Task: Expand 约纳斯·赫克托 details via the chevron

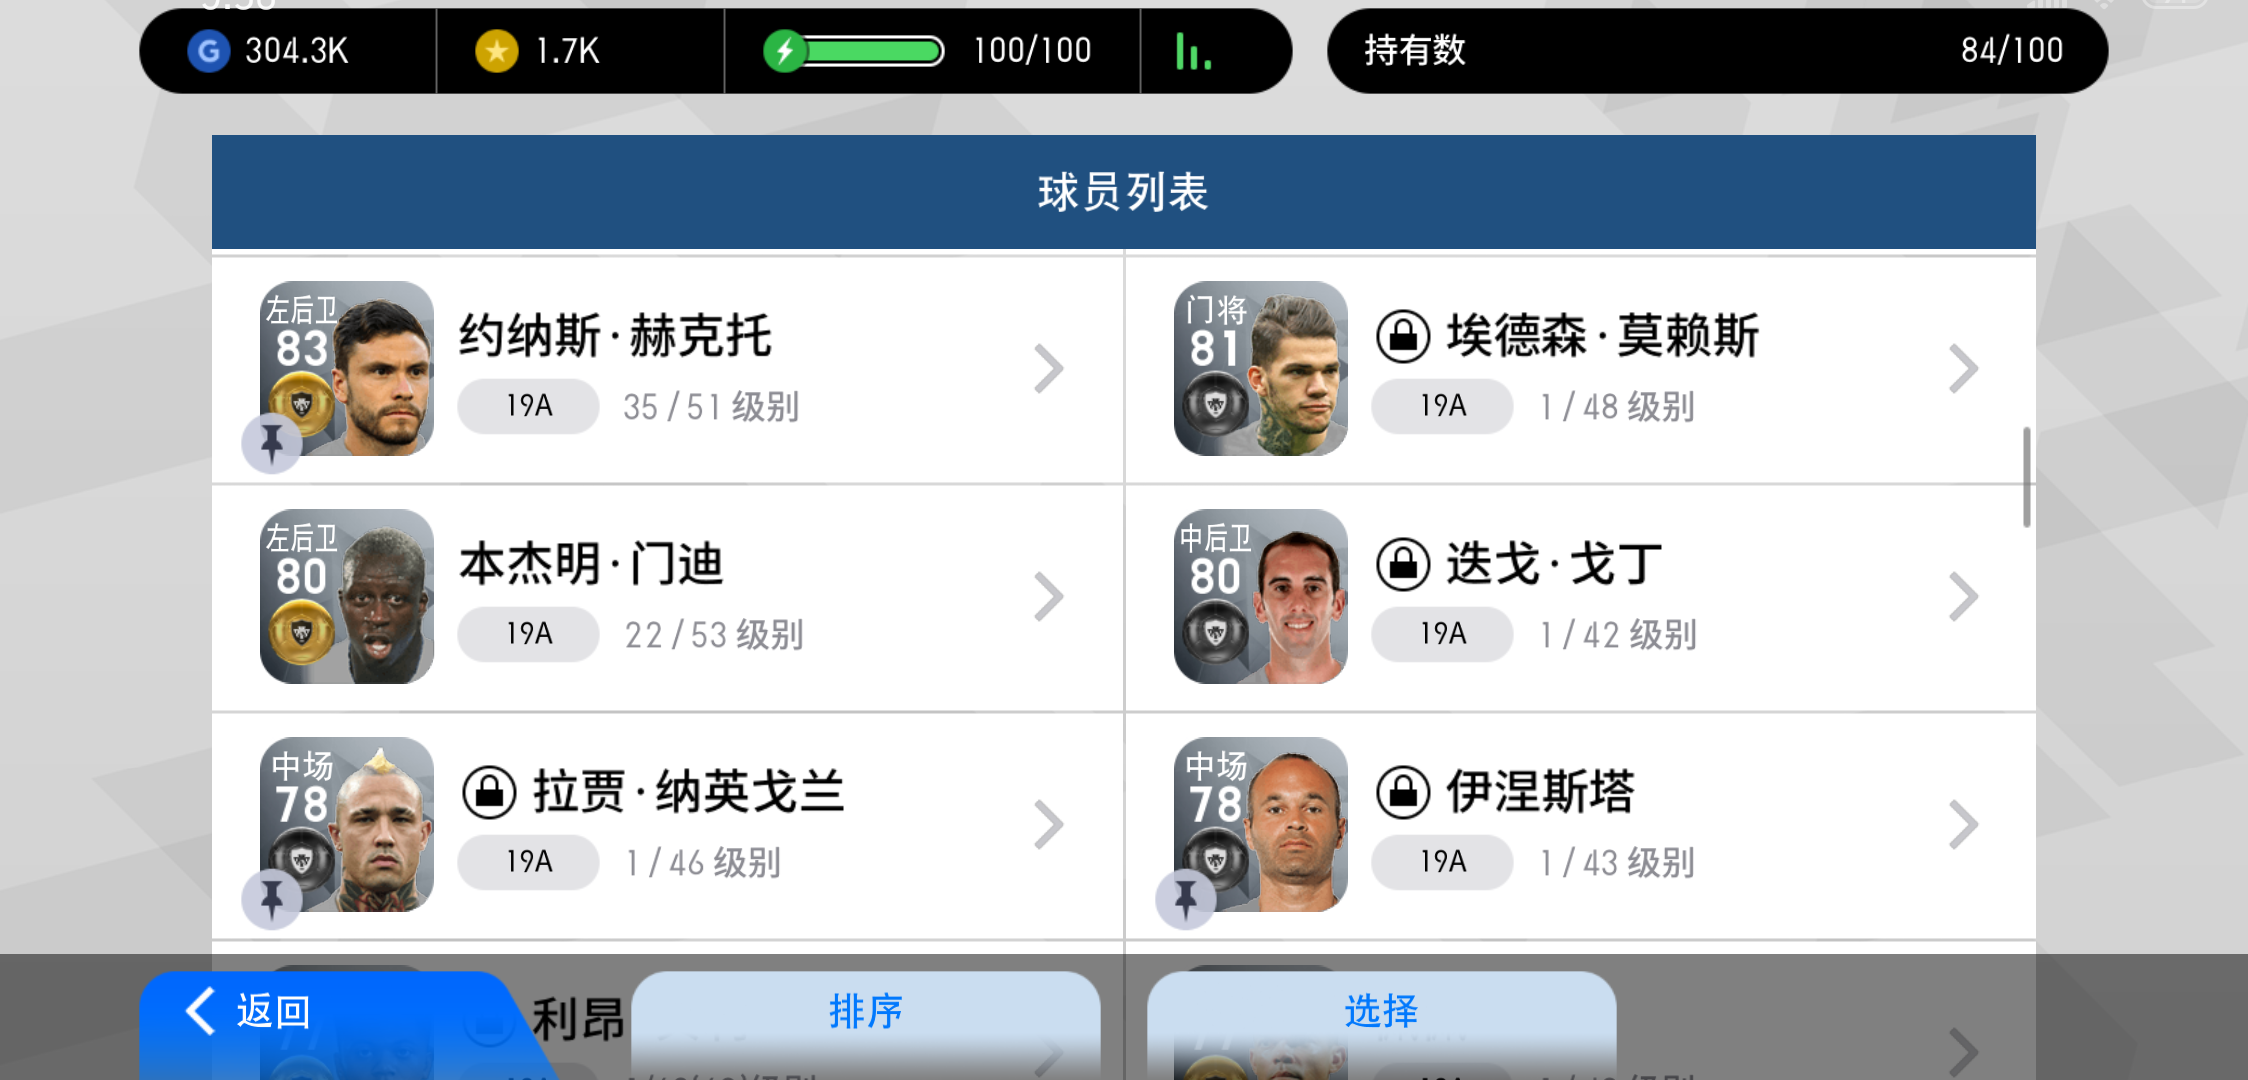Action: [x=1048, y=369]
